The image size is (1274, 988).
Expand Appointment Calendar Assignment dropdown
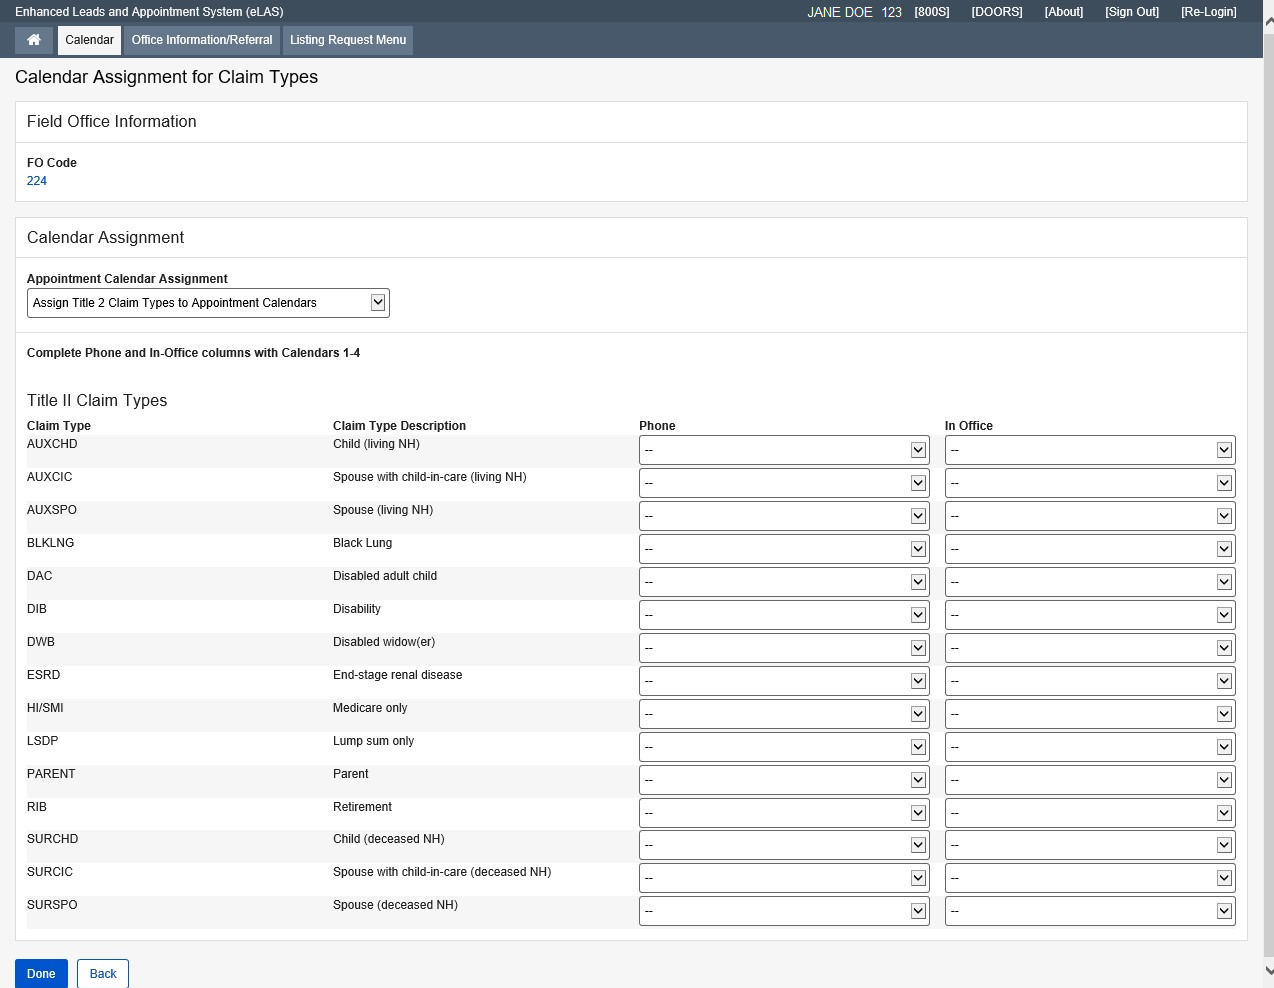pyautogui.click(x=208, y=303)
